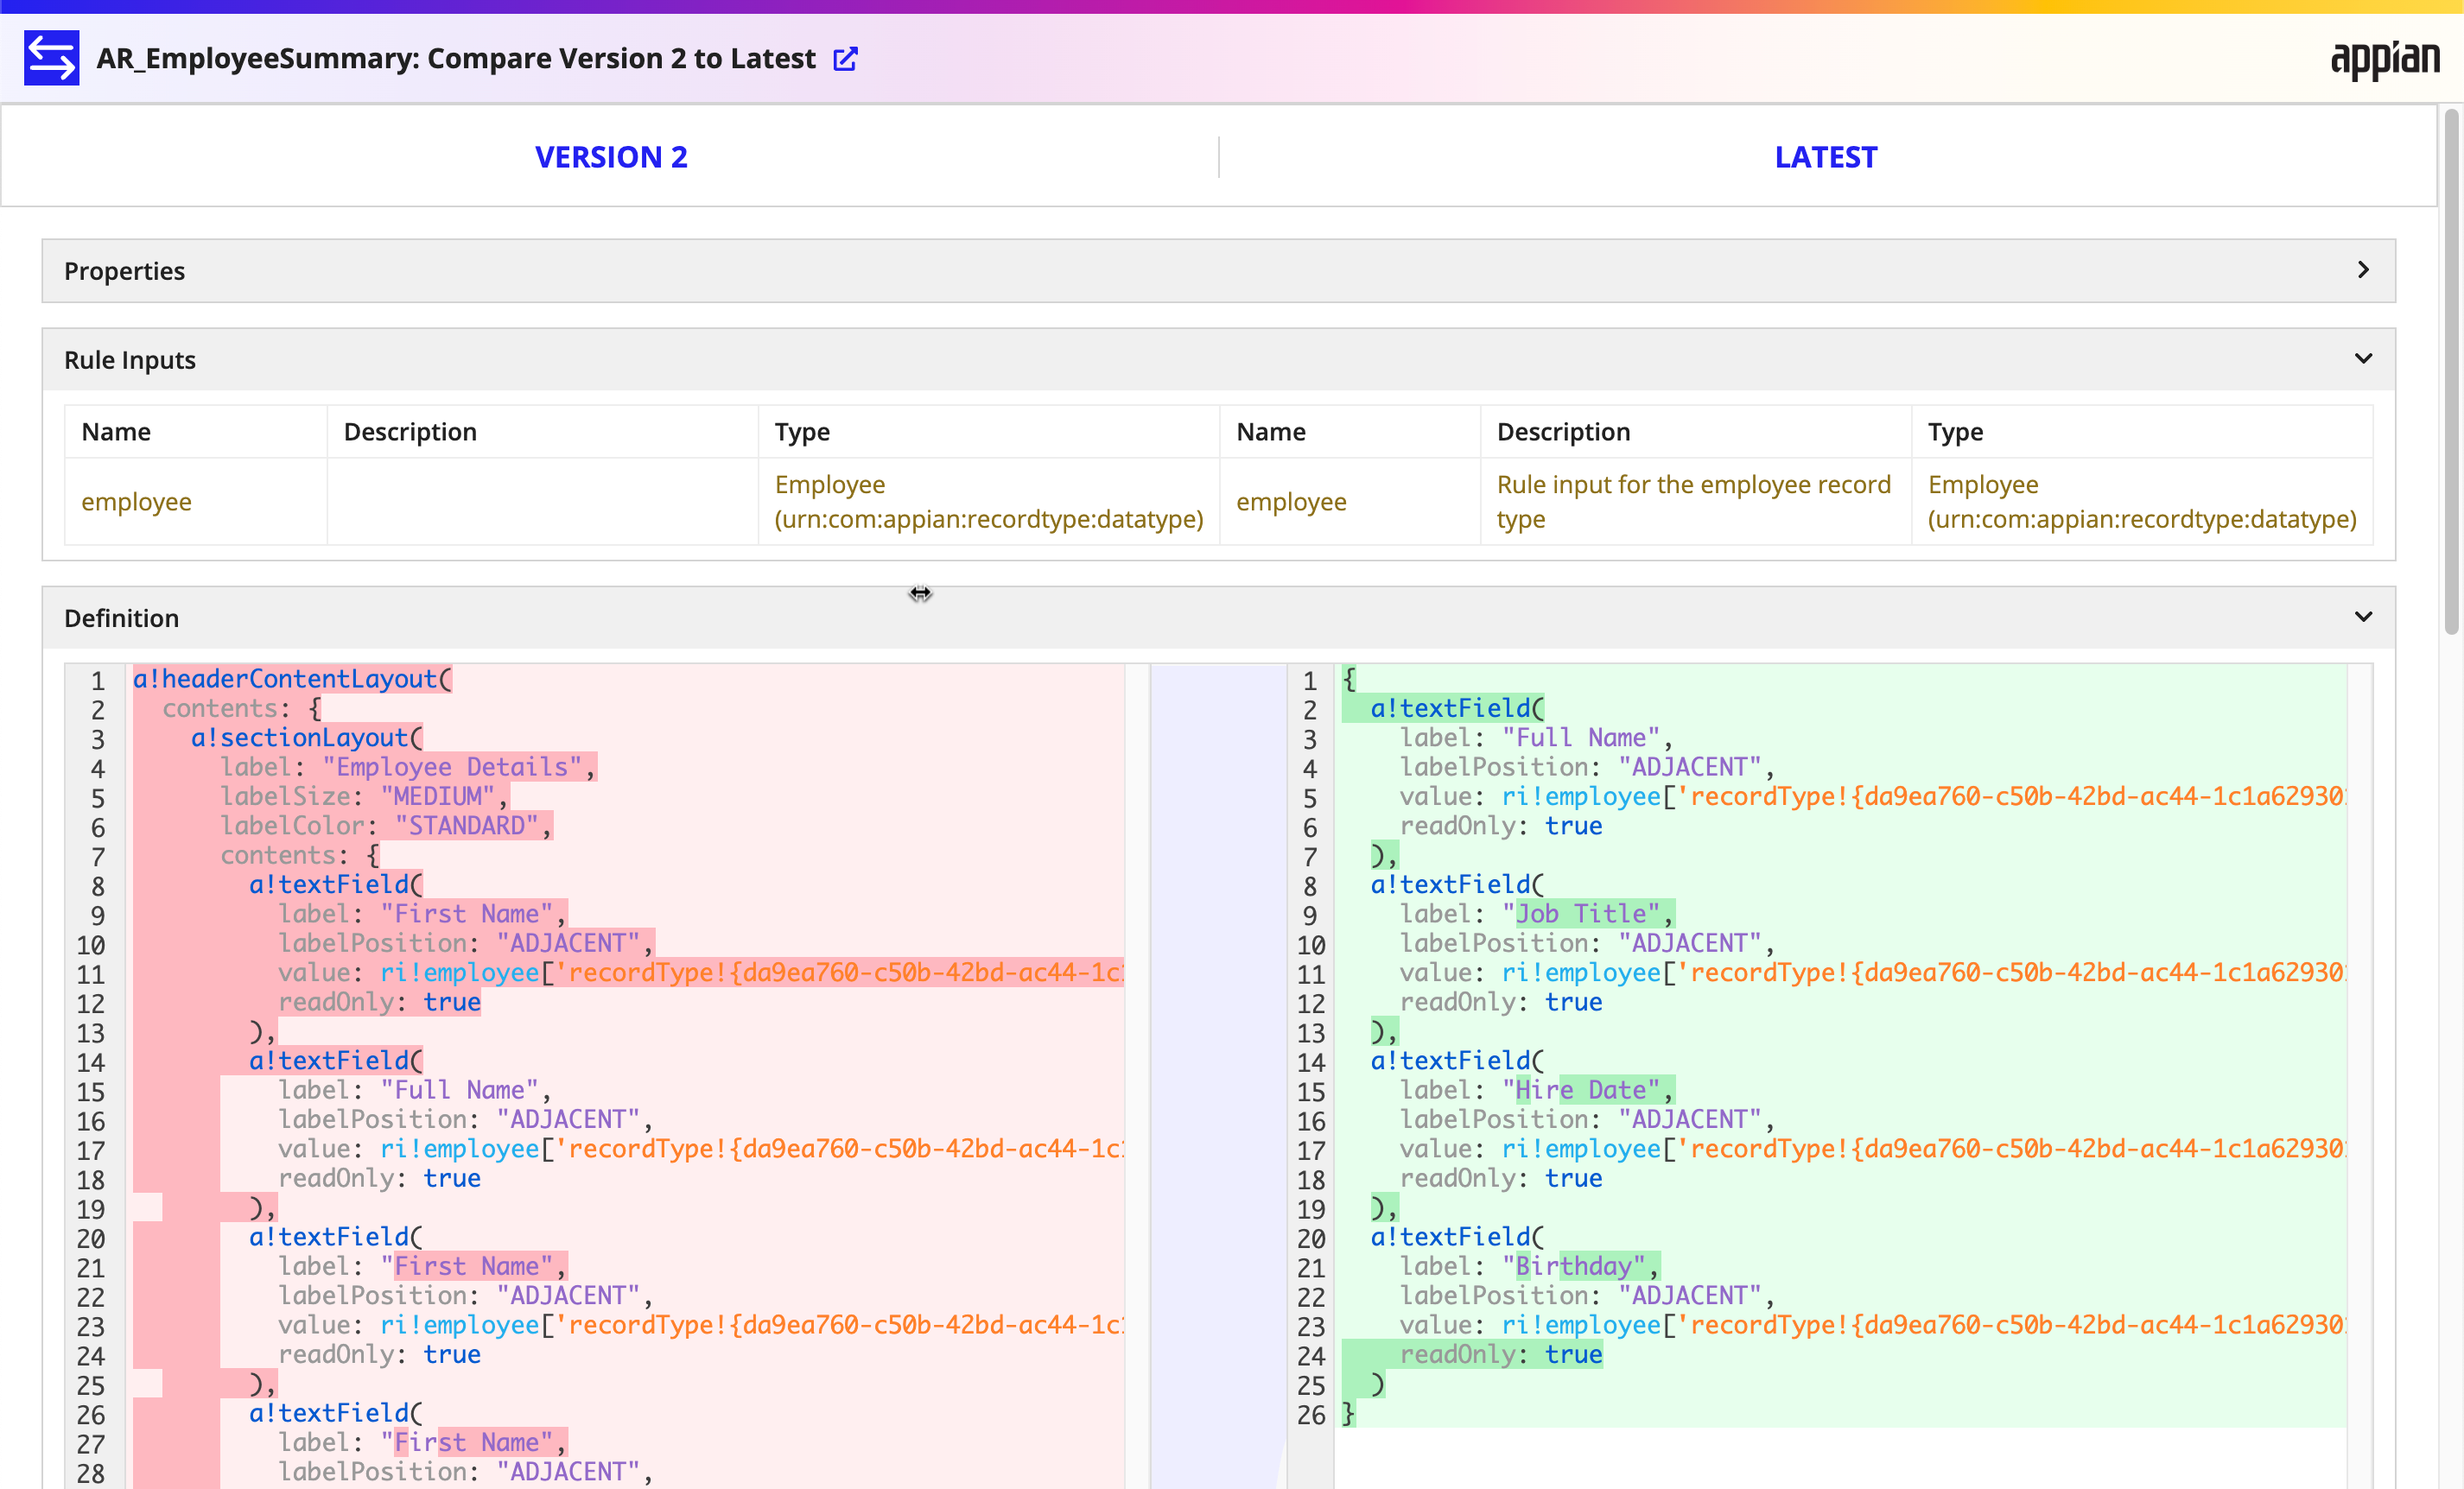Click right table Employee recordtype datatype cell

point(2141,502)
